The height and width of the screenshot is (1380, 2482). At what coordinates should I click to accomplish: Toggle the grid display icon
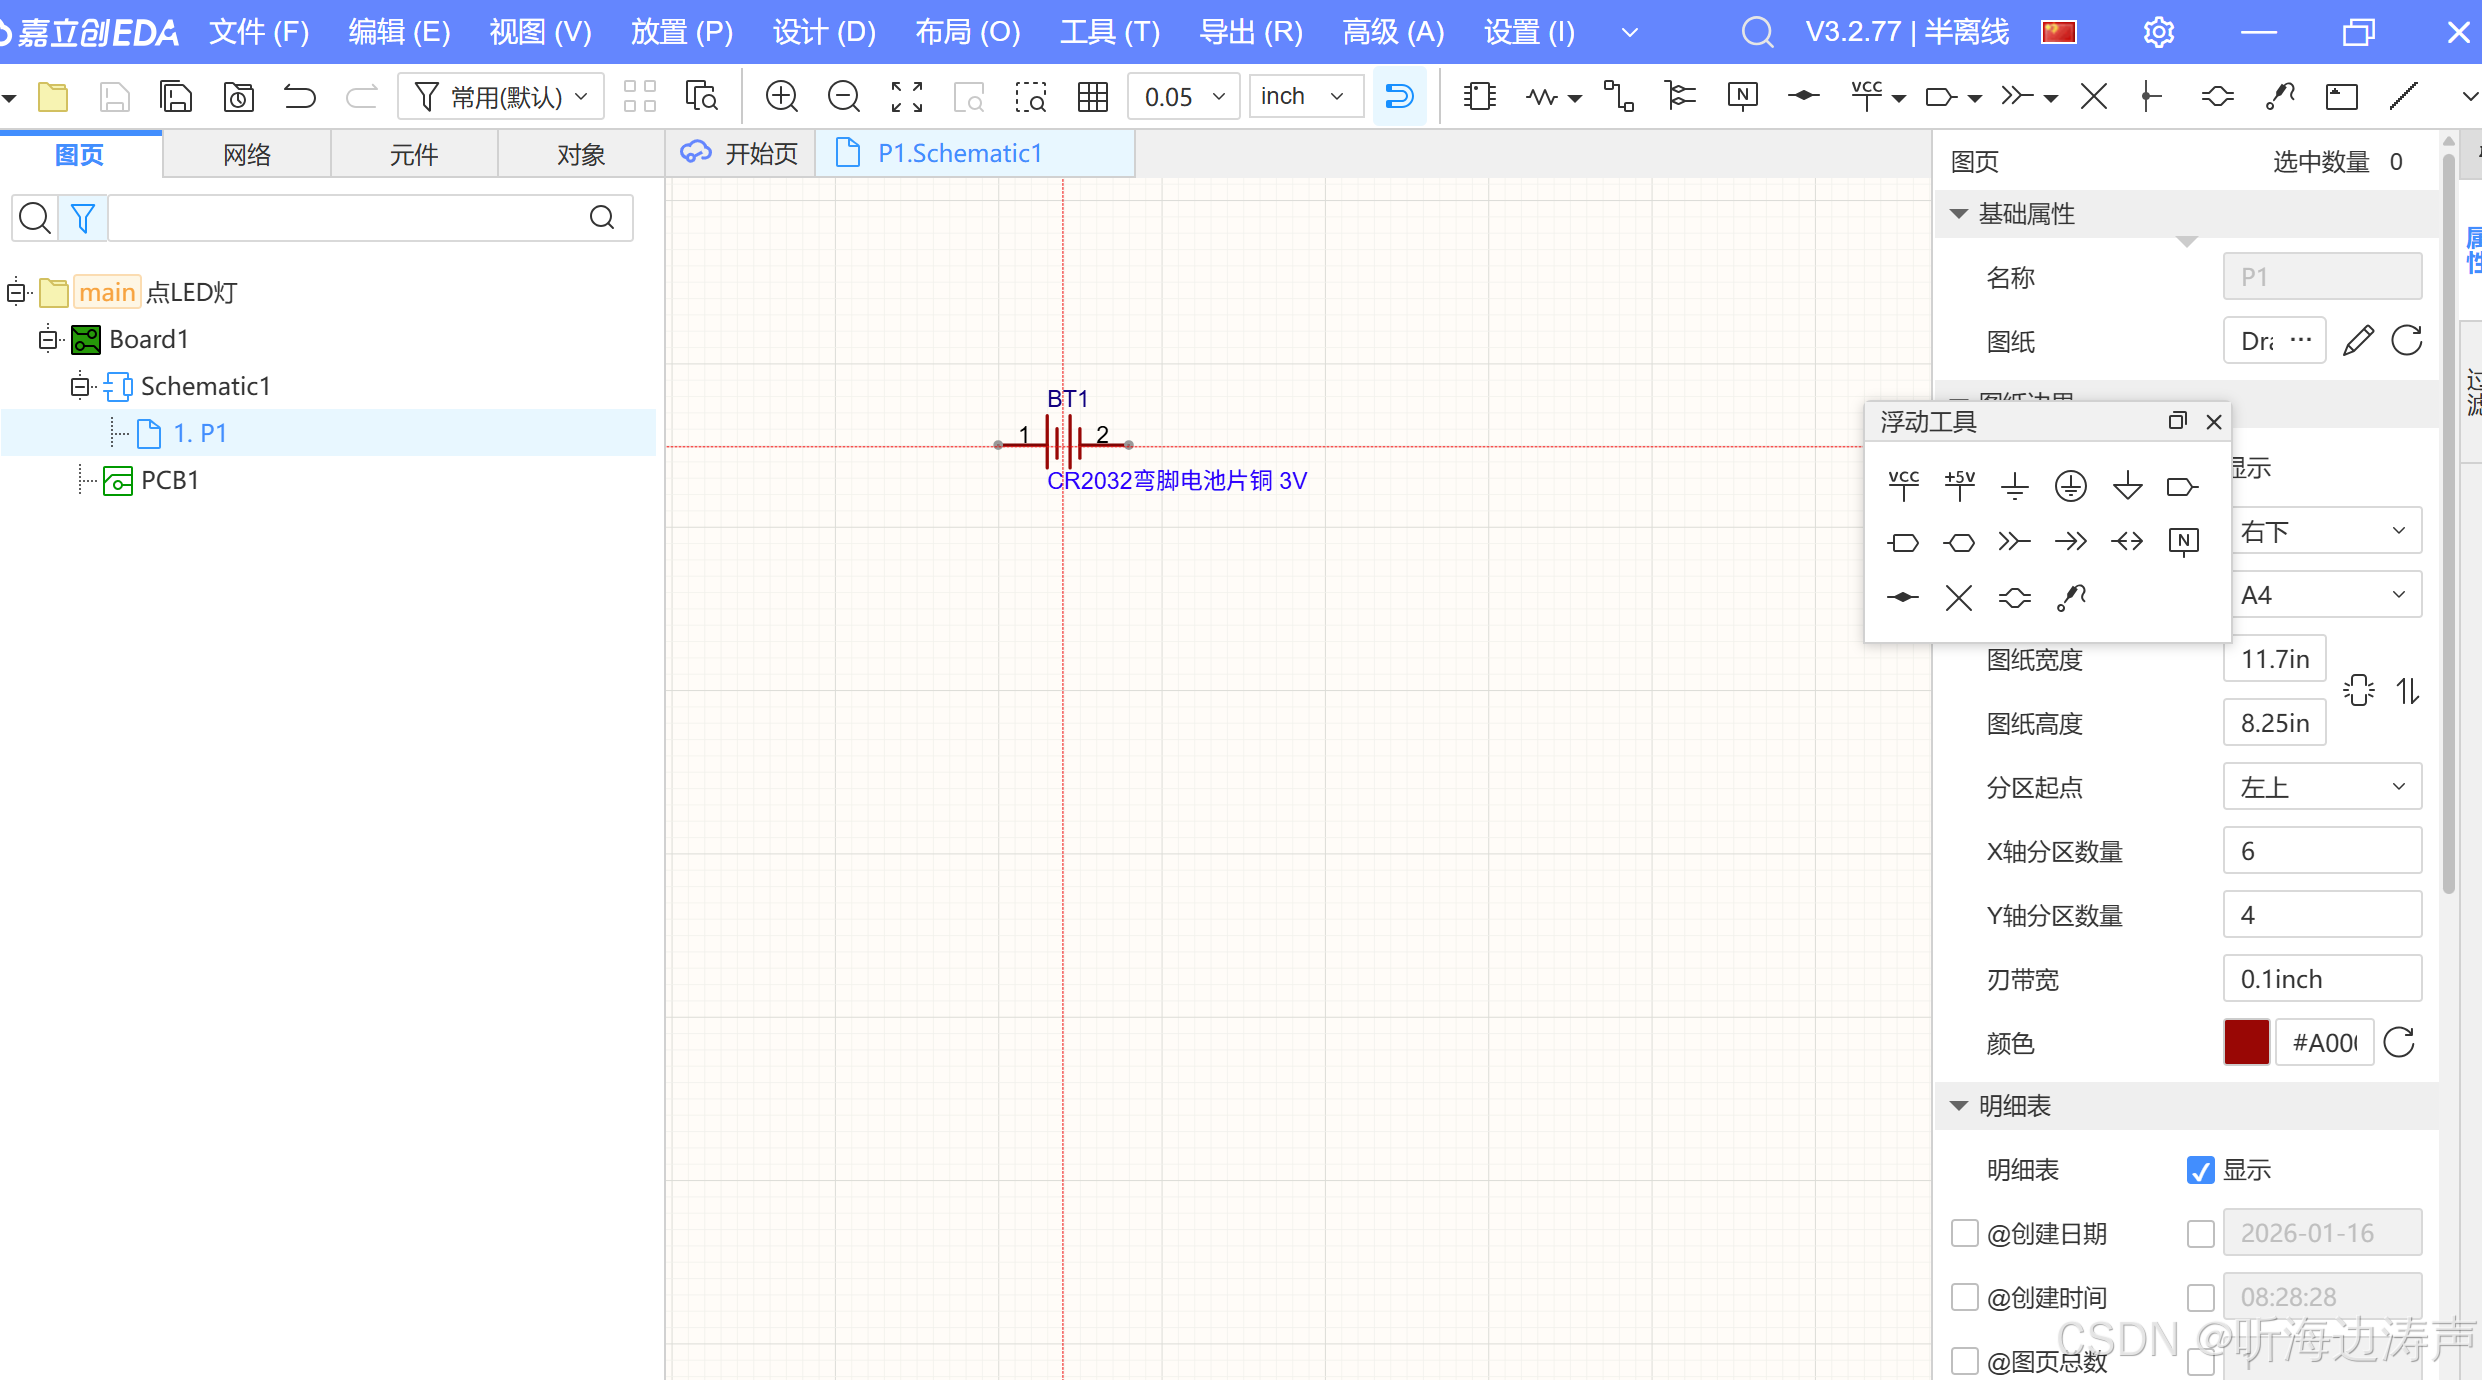(x=1092, y=97)
